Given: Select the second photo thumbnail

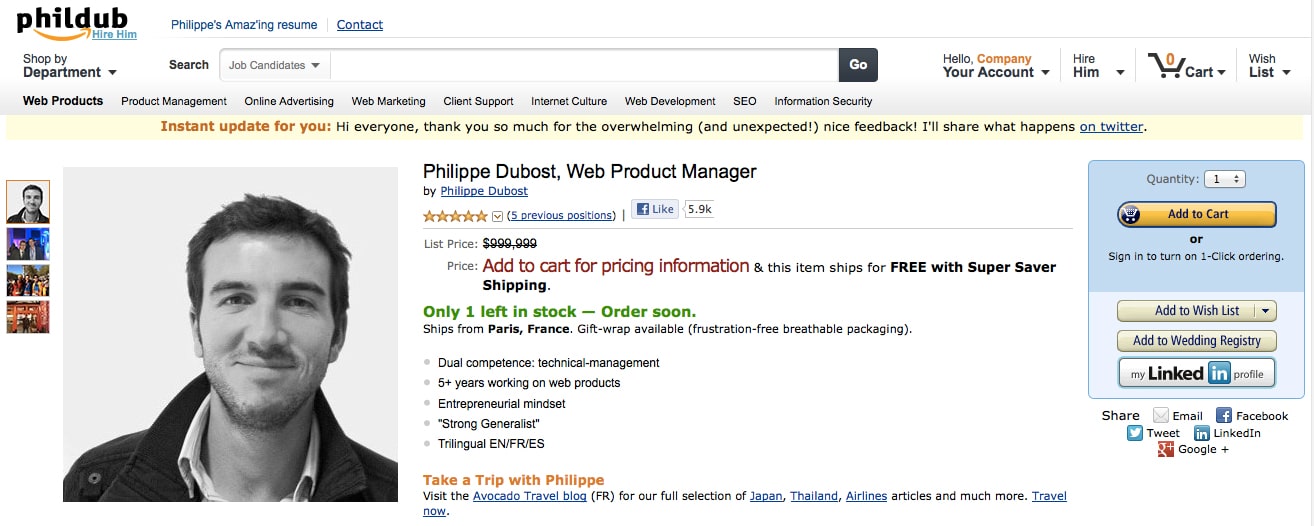Looking at the screenshot, I should (28, 244).
